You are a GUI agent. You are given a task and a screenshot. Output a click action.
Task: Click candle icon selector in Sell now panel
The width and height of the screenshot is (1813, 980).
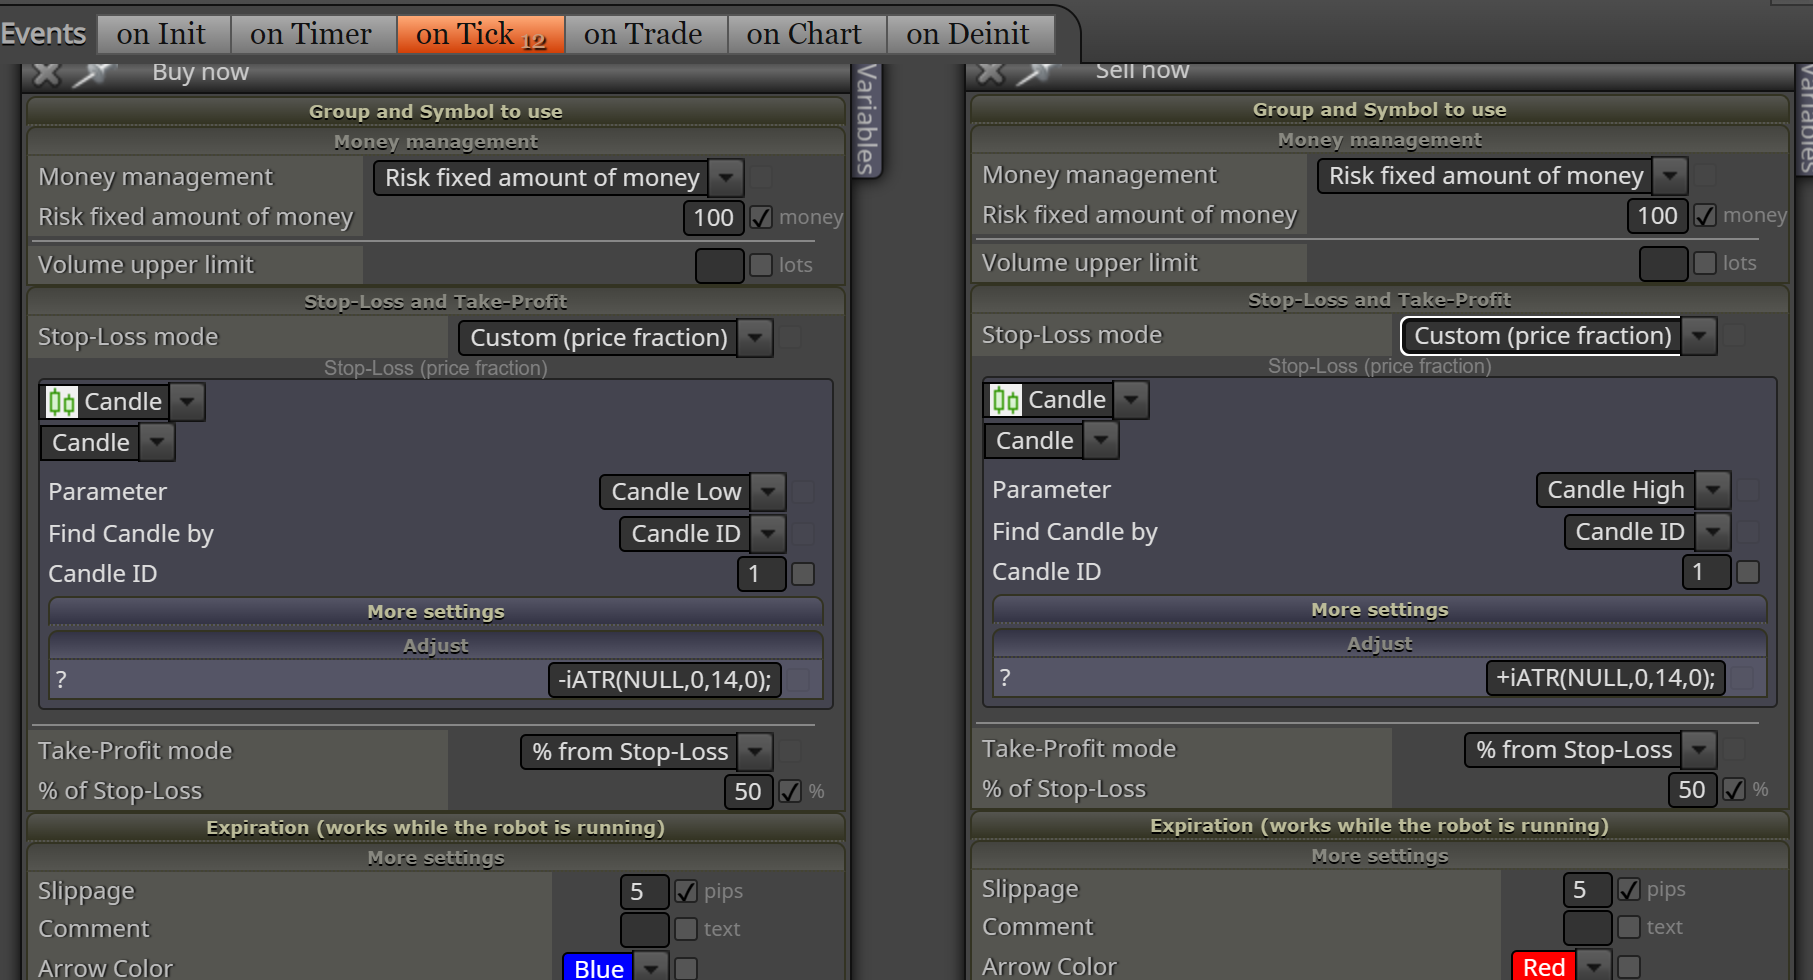(1066, 400)
